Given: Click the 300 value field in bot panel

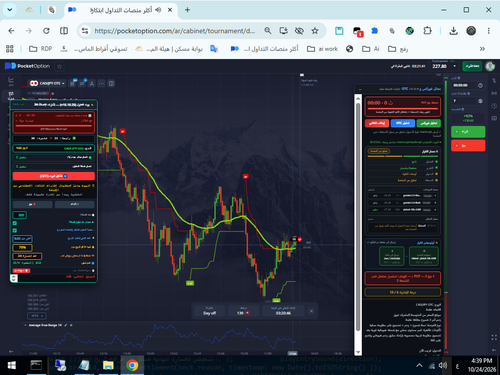Looking at the screenshot, I should pos(20,215).
